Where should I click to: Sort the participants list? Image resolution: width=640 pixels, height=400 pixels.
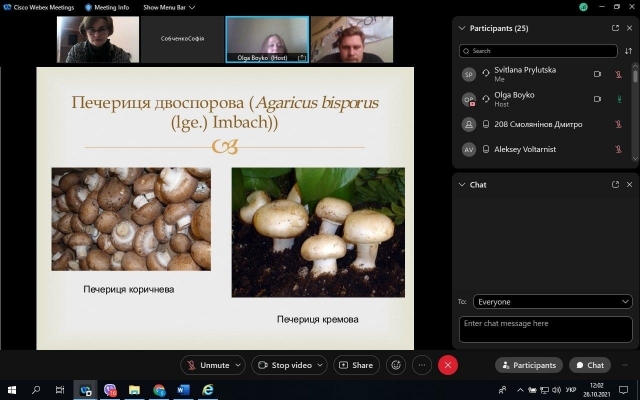[628, 50]
